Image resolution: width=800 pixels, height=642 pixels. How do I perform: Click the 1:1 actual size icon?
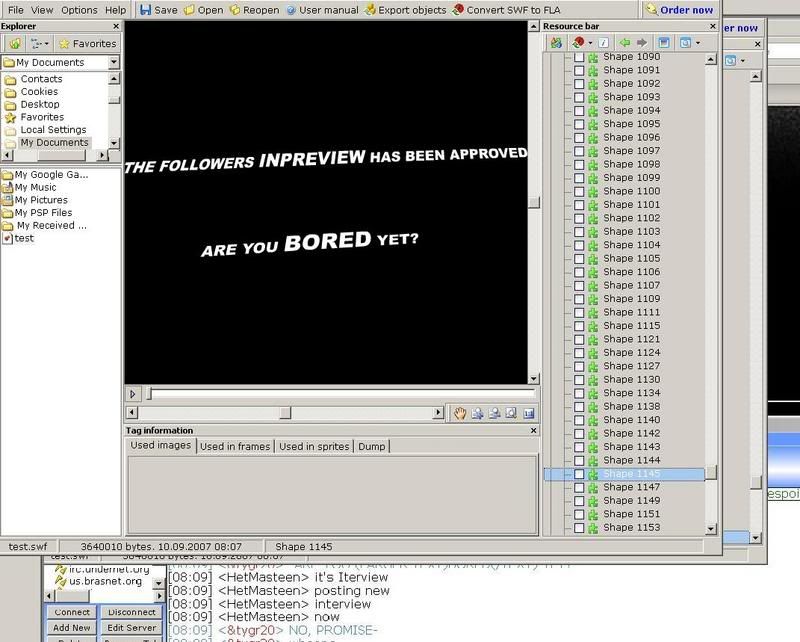tap(528, 413)
